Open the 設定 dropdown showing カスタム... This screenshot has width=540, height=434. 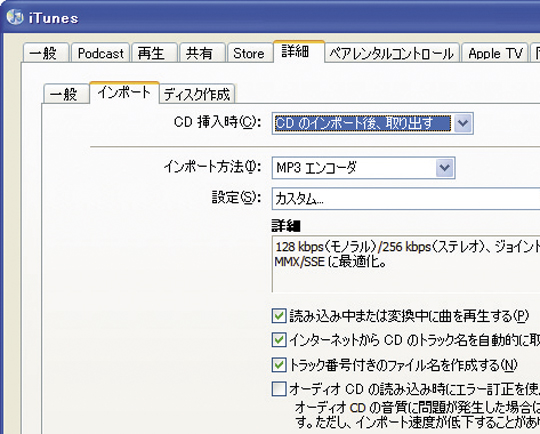pos(406,199)
